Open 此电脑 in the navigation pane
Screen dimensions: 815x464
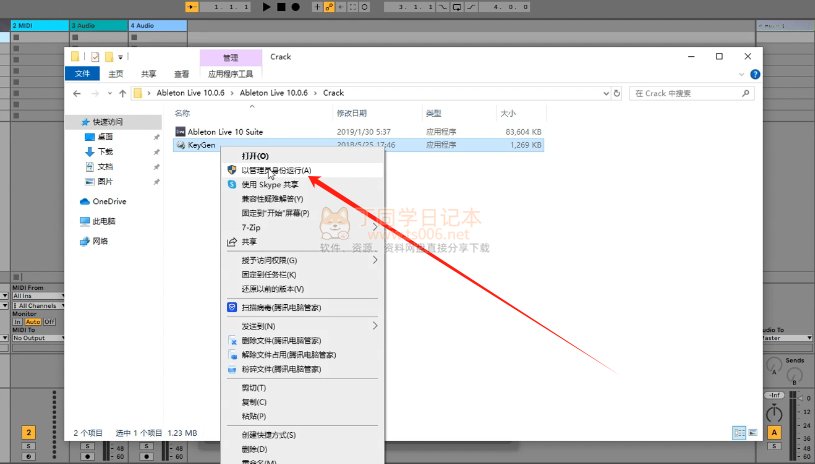tap(103, 221)
